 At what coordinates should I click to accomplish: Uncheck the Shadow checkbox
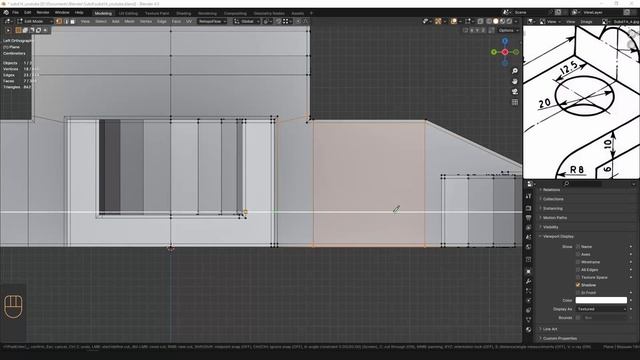pos(578,285)
